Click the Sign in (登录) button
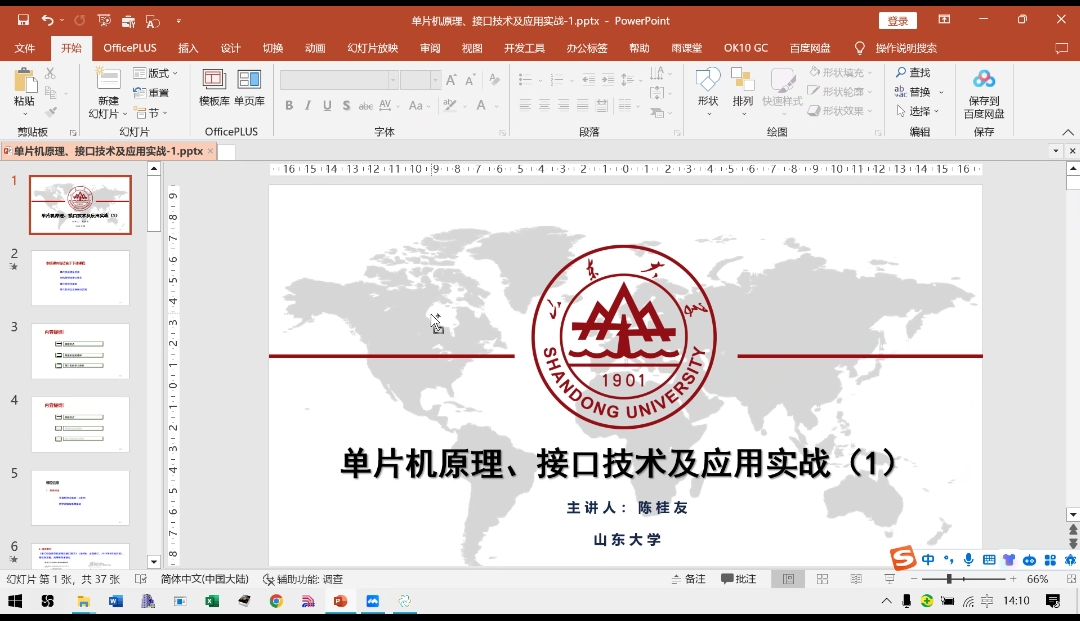1080x621 pixels. 897,21
